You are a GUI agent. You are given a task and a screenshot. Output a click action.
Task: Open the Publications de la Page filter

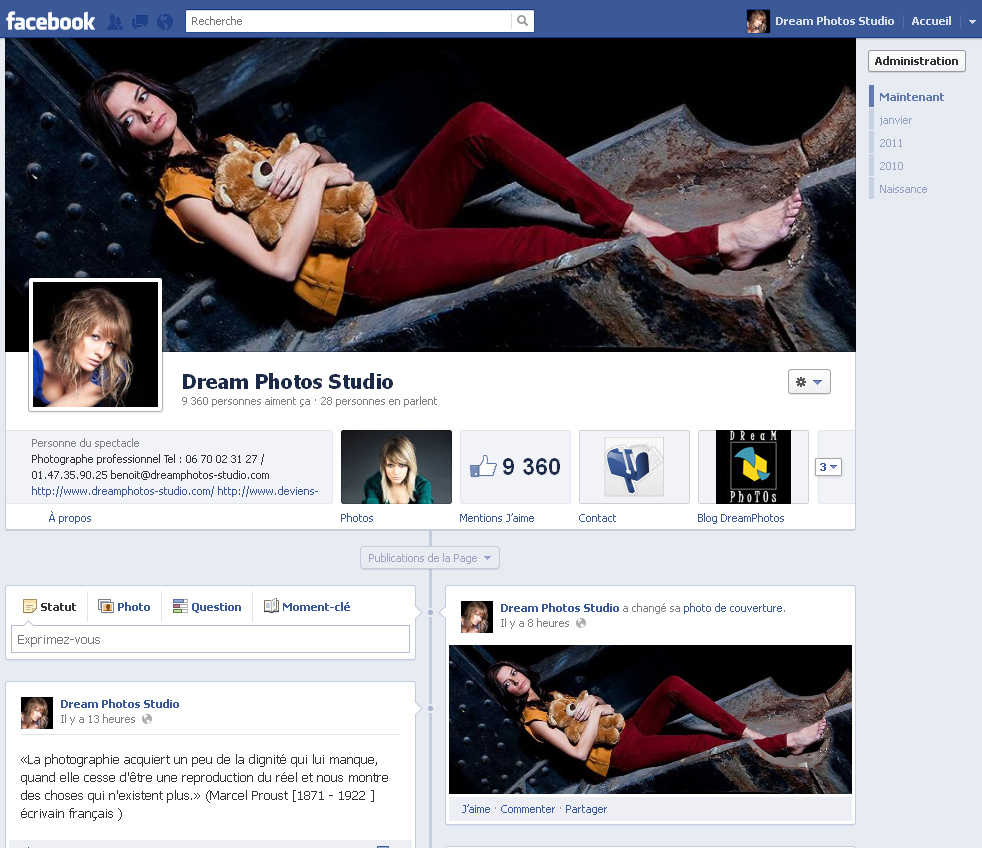coord(430,558)
